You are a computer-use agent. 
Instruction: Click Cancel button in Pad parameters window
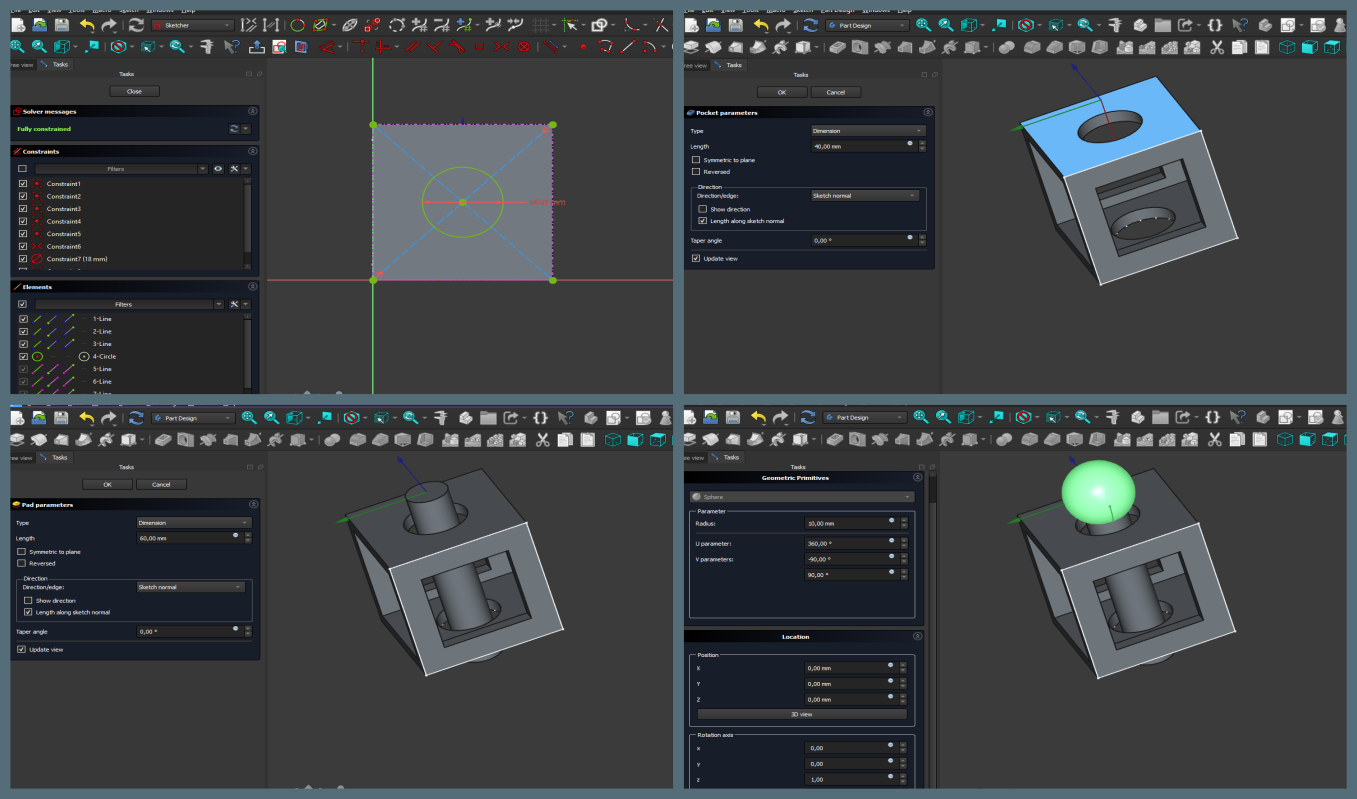162,484
